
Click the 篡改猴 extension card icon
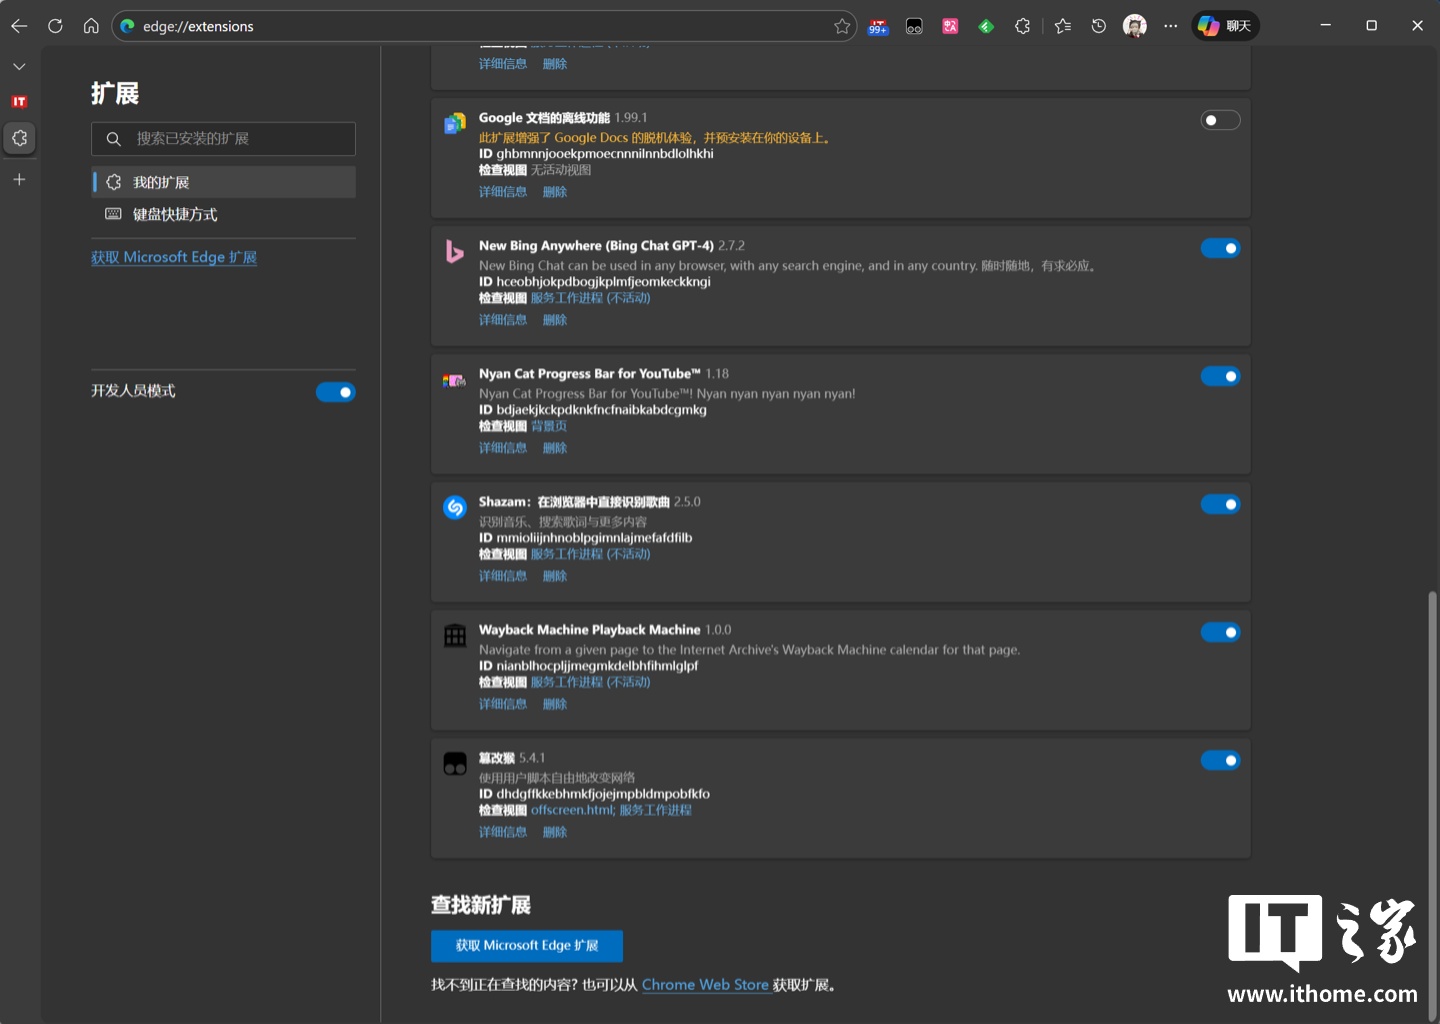click(455, 764)
